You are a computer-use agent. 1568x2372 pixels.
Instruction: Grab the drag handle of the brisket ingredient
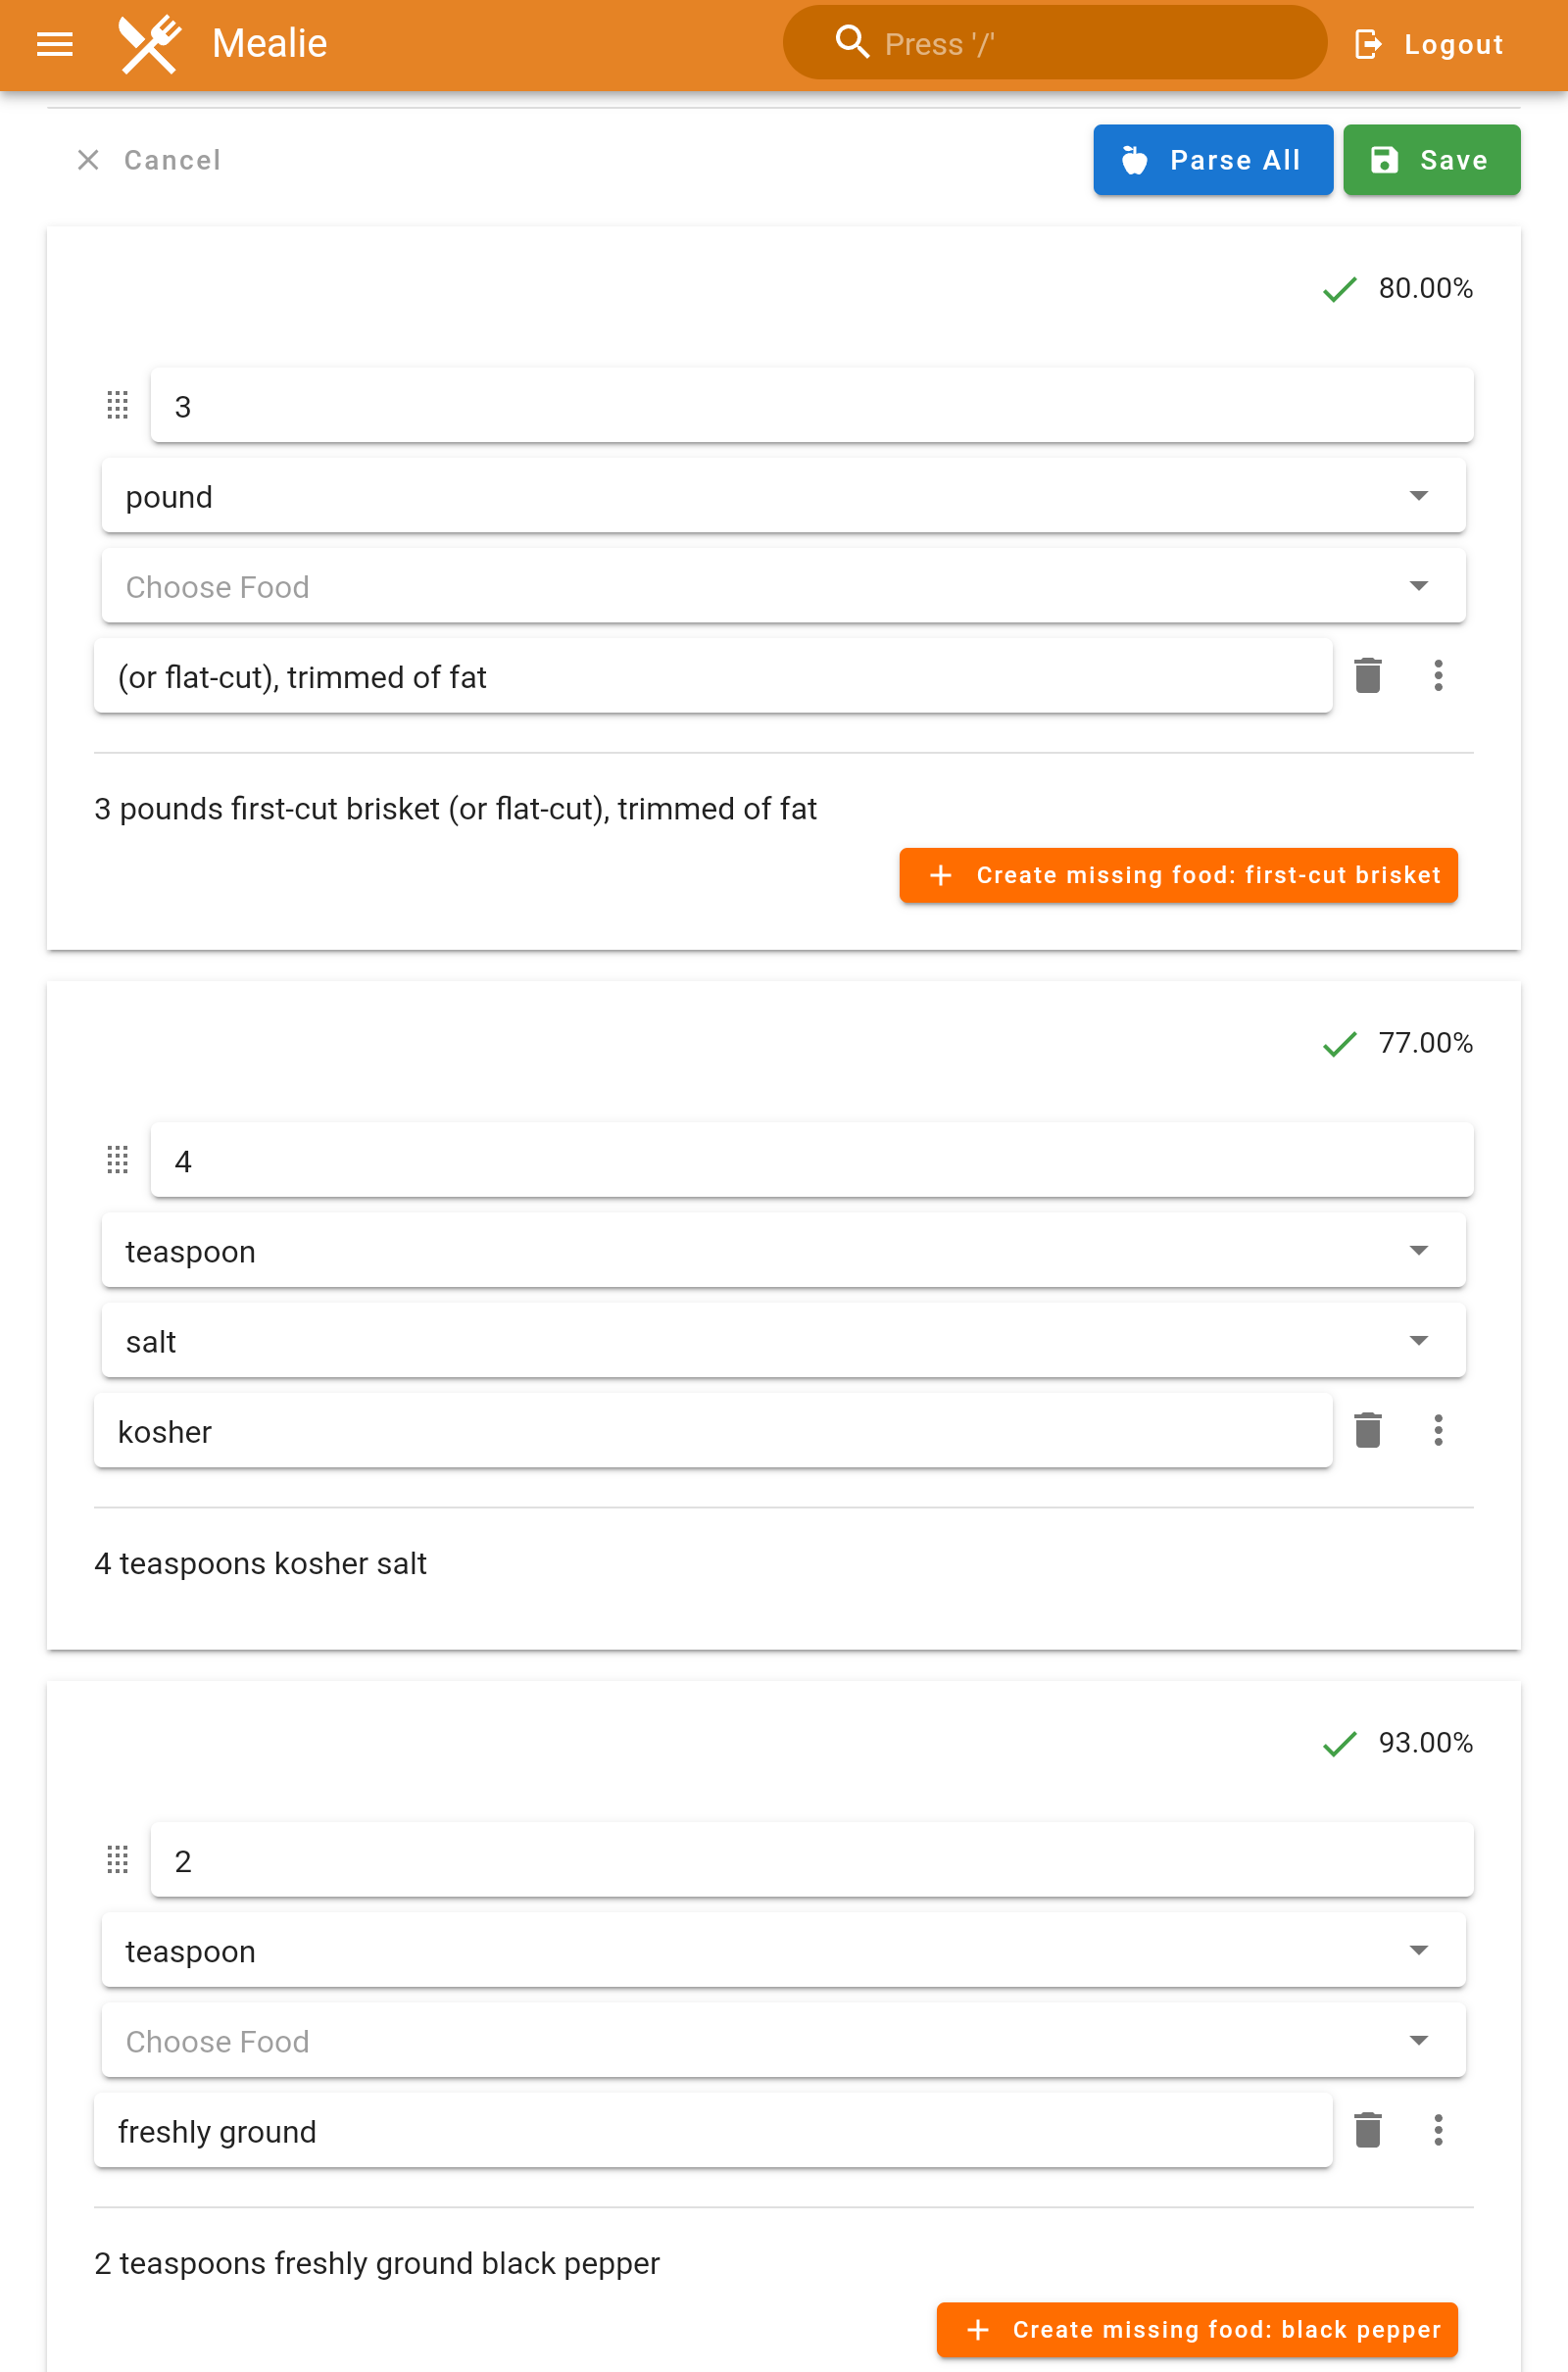pos(117,405)
